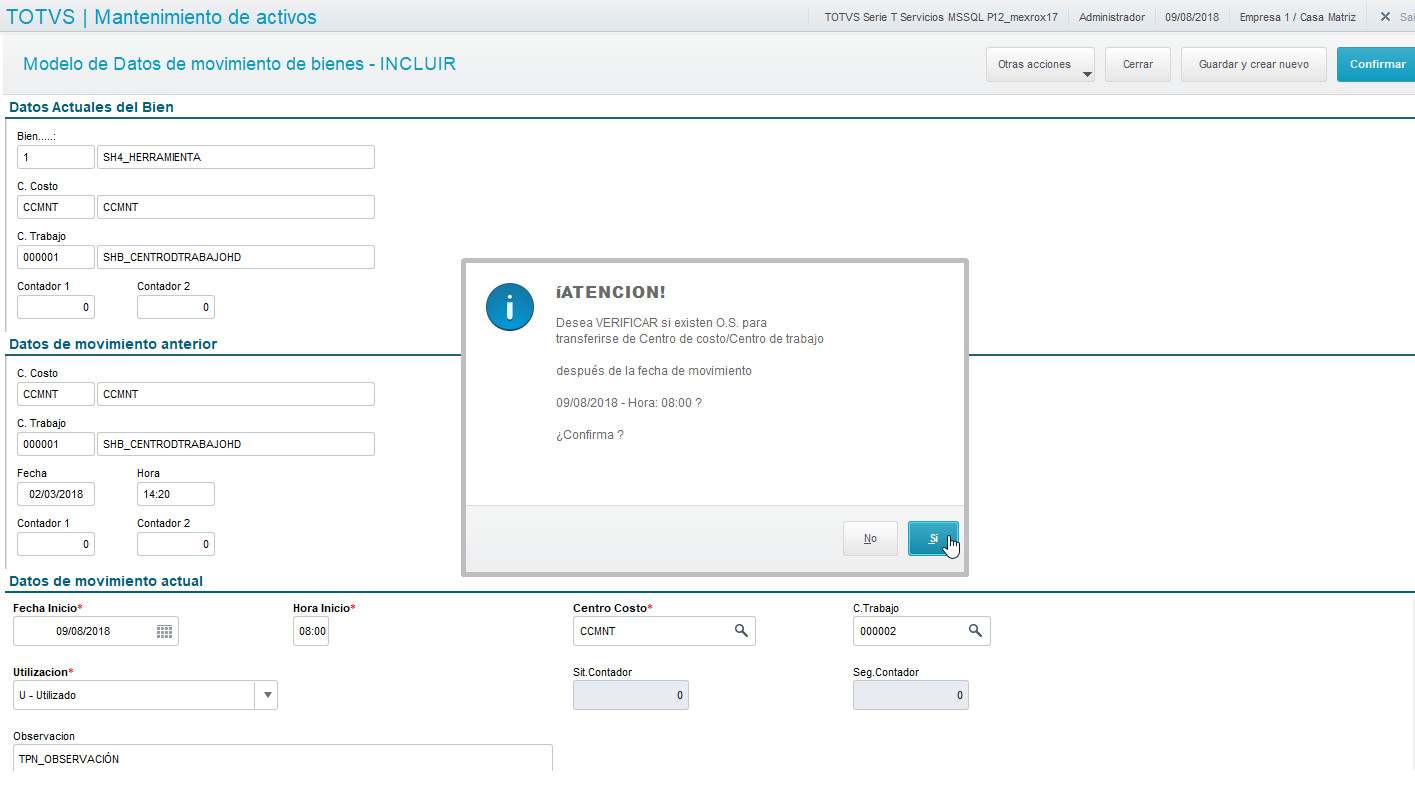Expand the Otras acciones dropdown

point(1040,64)
